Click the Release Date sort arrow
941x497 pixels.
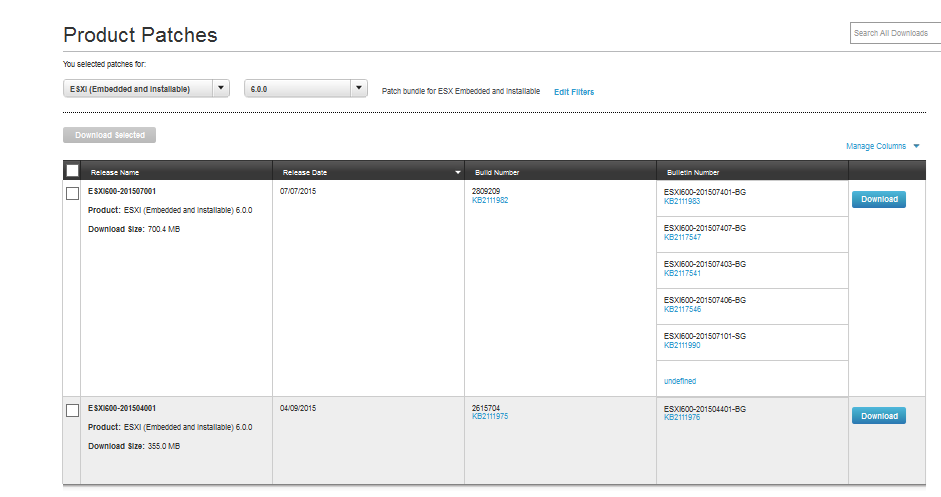pyautogui.click(x=457, y=172)
